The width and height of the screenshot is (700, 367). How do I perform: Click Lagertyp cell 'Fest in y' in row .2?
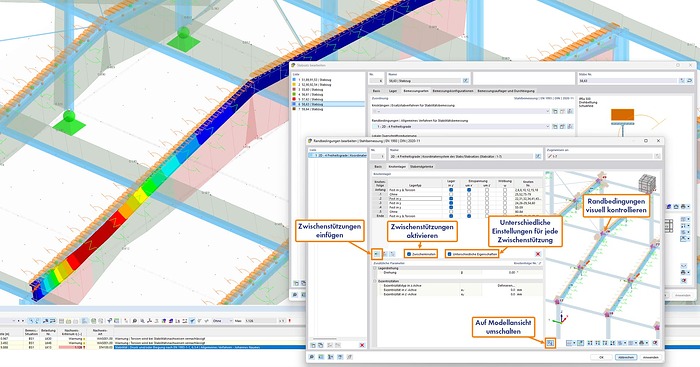[415, 199]
